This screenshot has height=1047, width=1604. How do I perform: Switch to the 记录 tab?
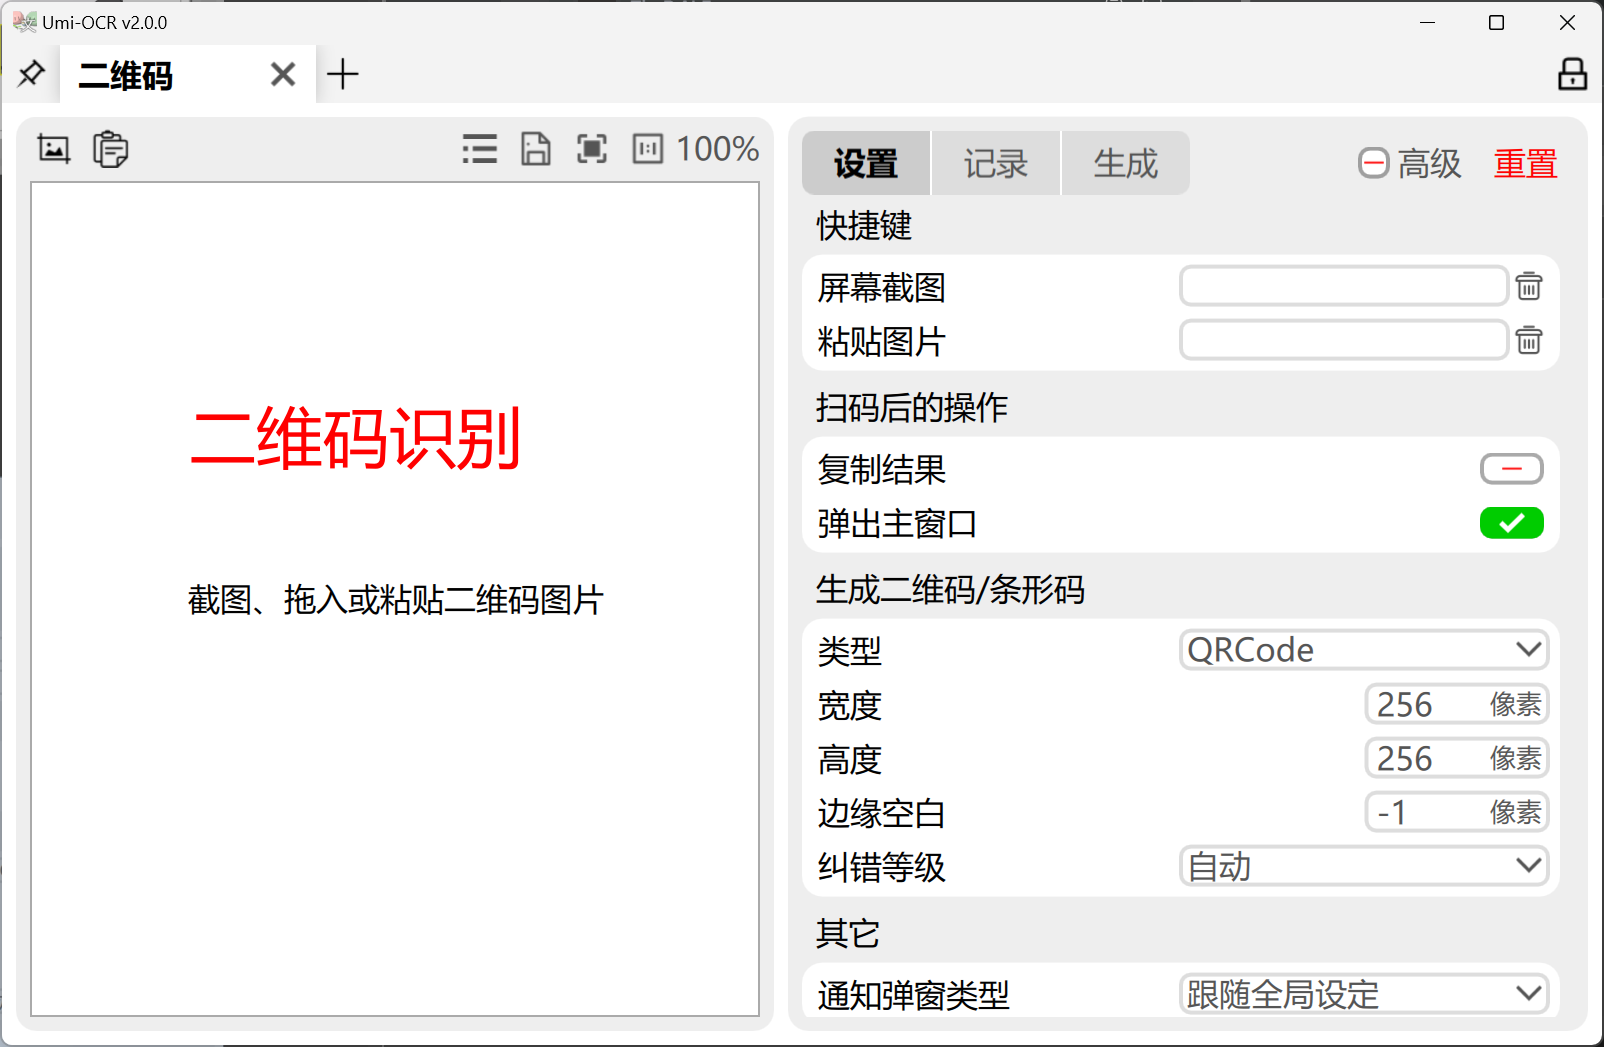[995, 164]
